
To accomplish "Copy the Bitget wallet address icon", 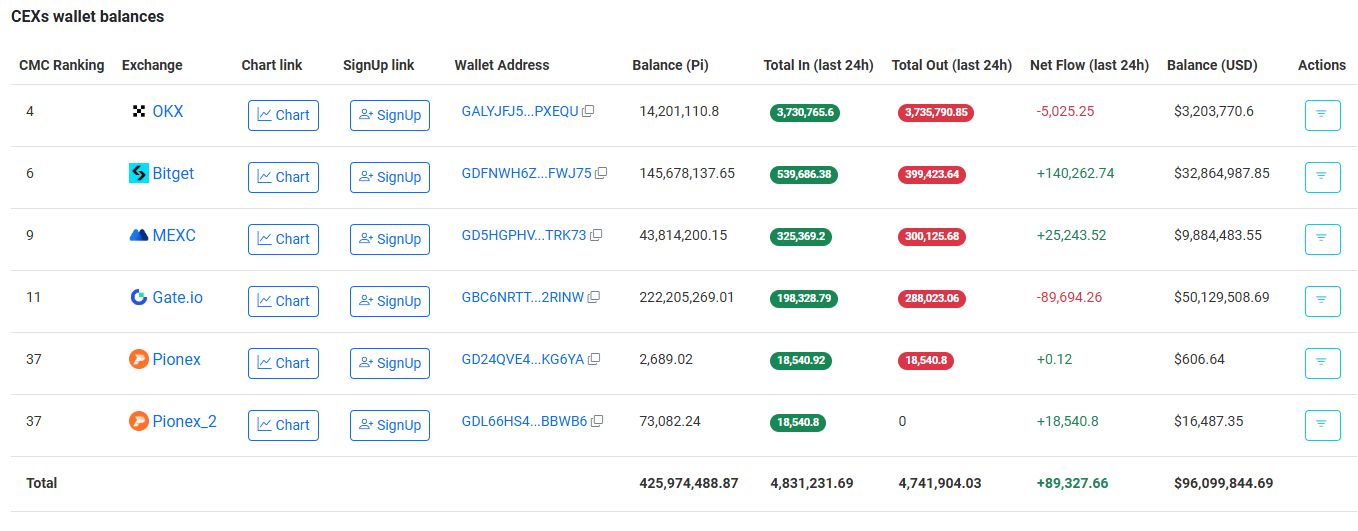I will click(601, 174).
